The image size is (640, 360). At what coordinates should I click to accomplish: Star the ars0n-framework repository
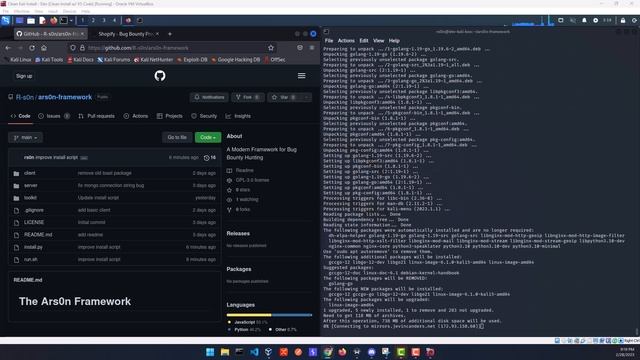point(284,97)
